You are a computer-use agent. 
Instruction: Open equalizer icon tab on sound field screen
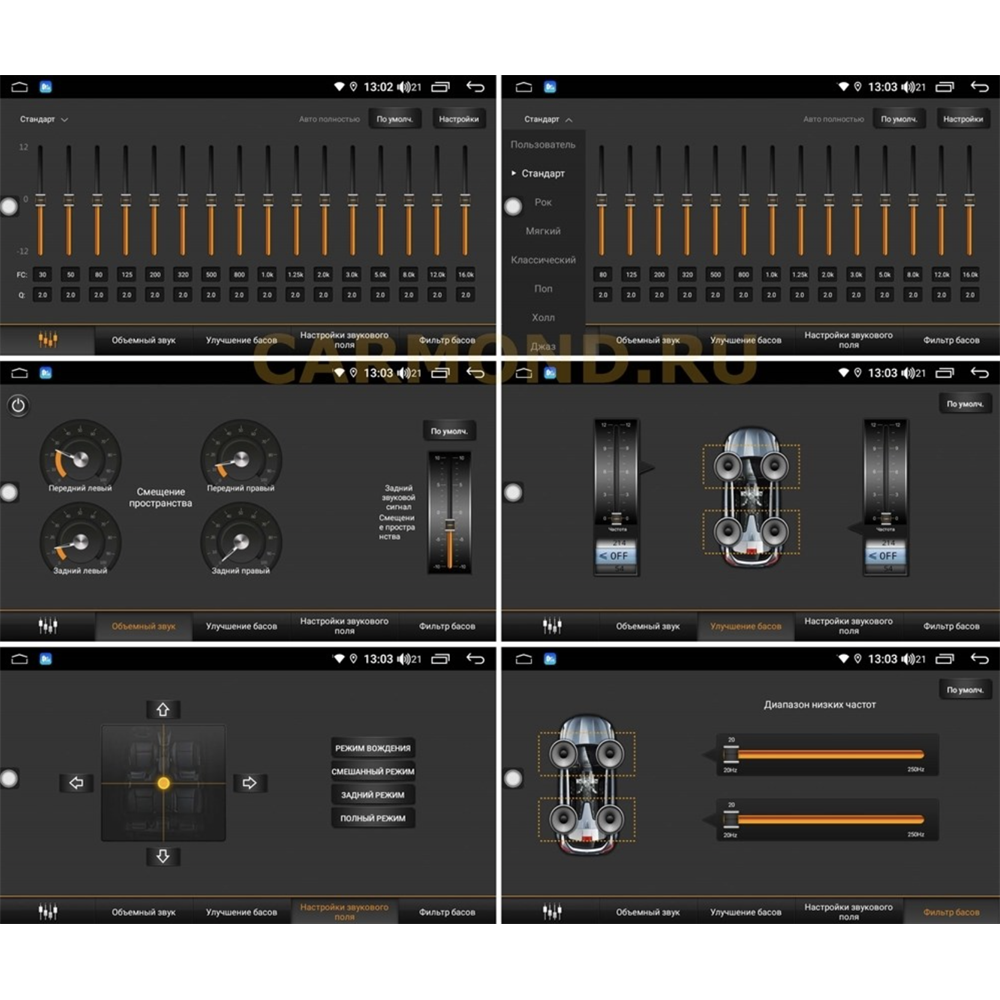pos(48,912)
